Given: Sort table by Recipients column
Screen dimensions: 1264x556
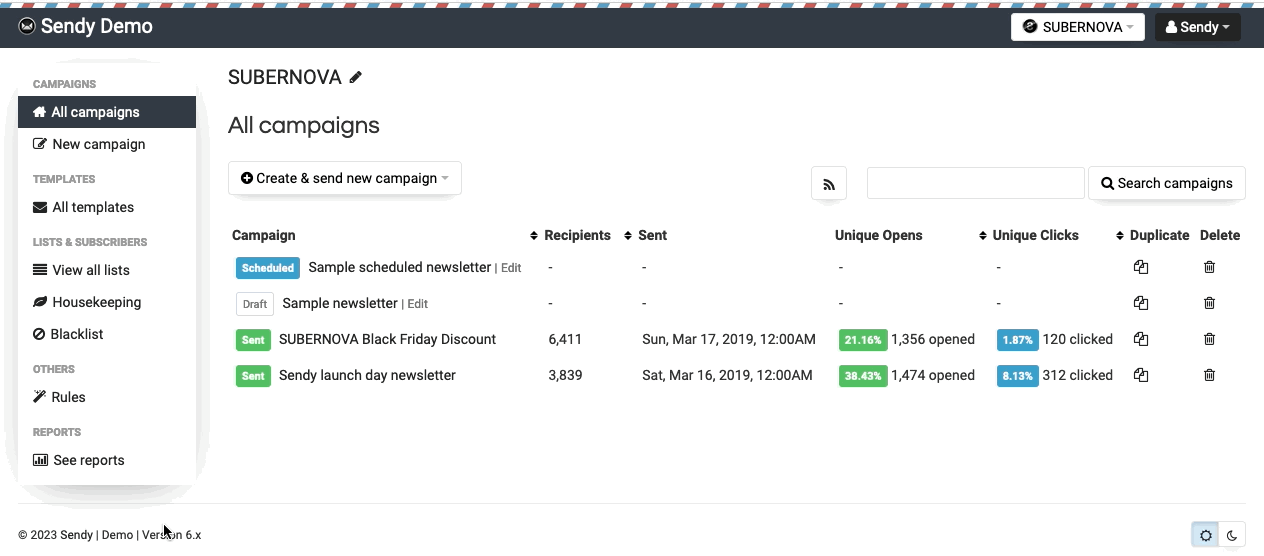Looking at the screenshot, I should (627, 236).
